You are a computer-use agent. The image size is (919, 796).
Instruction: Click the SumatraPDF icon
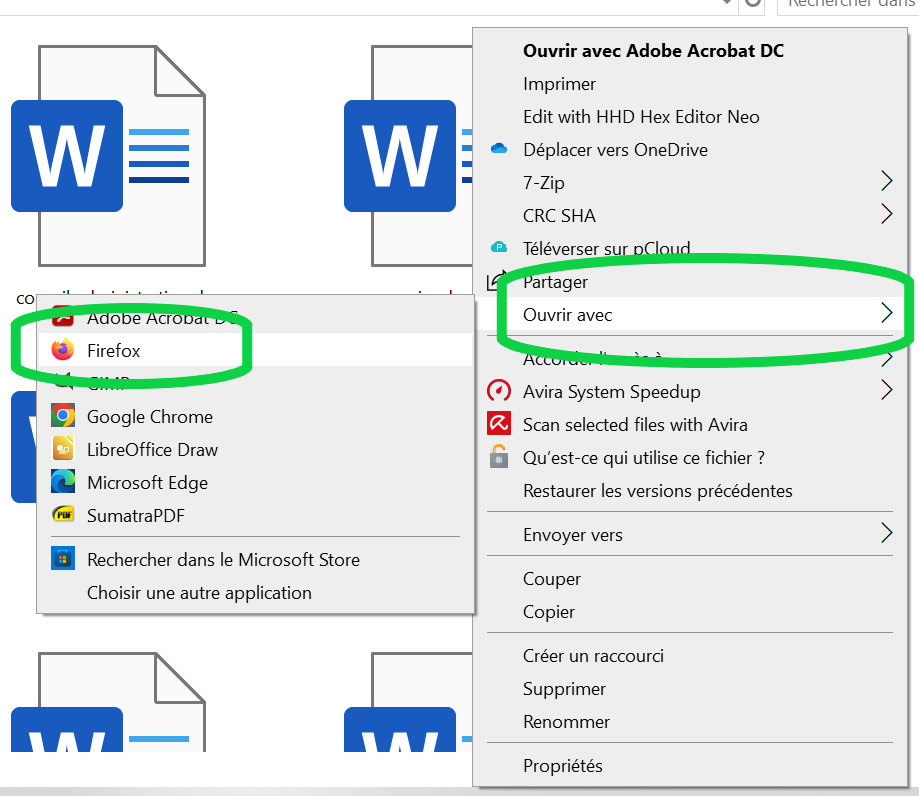pyautogui.click(x=63, y=516)
